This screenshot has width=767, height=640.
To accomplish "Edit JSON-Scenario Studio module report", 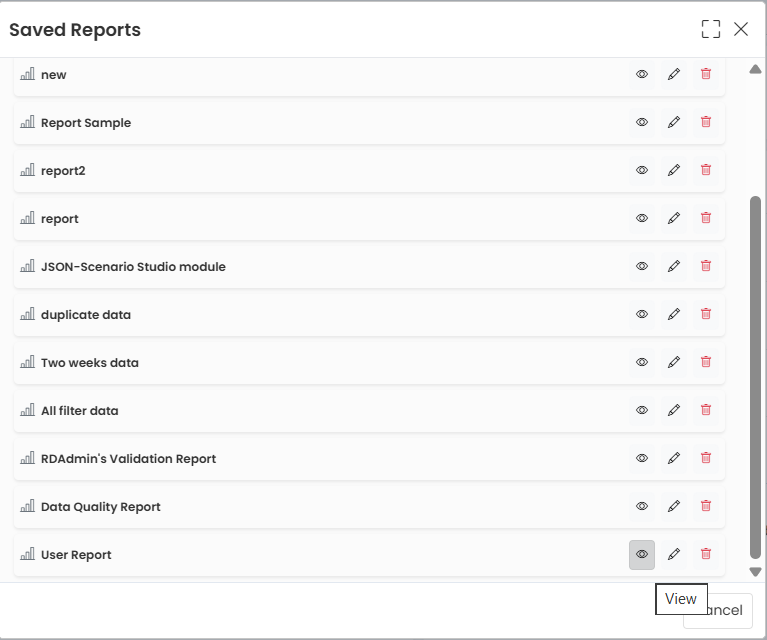I will click(x=674, y=266).
